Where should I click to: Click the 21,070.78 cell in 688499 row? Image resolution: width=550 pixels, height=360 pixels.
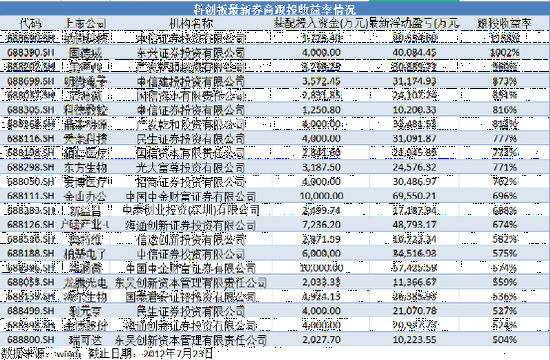point(414,311)
